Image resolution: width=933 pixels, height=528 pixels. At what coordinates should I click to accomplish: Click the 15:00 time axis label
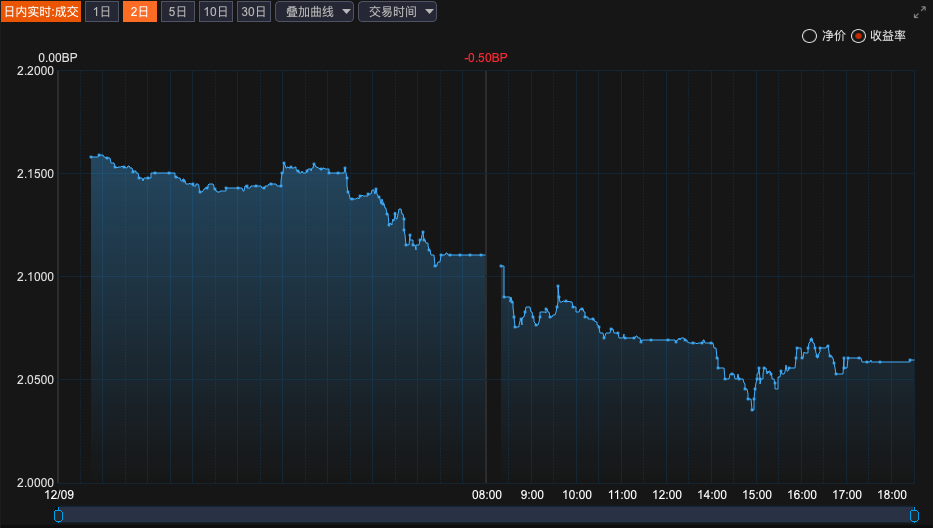point(757,495)
